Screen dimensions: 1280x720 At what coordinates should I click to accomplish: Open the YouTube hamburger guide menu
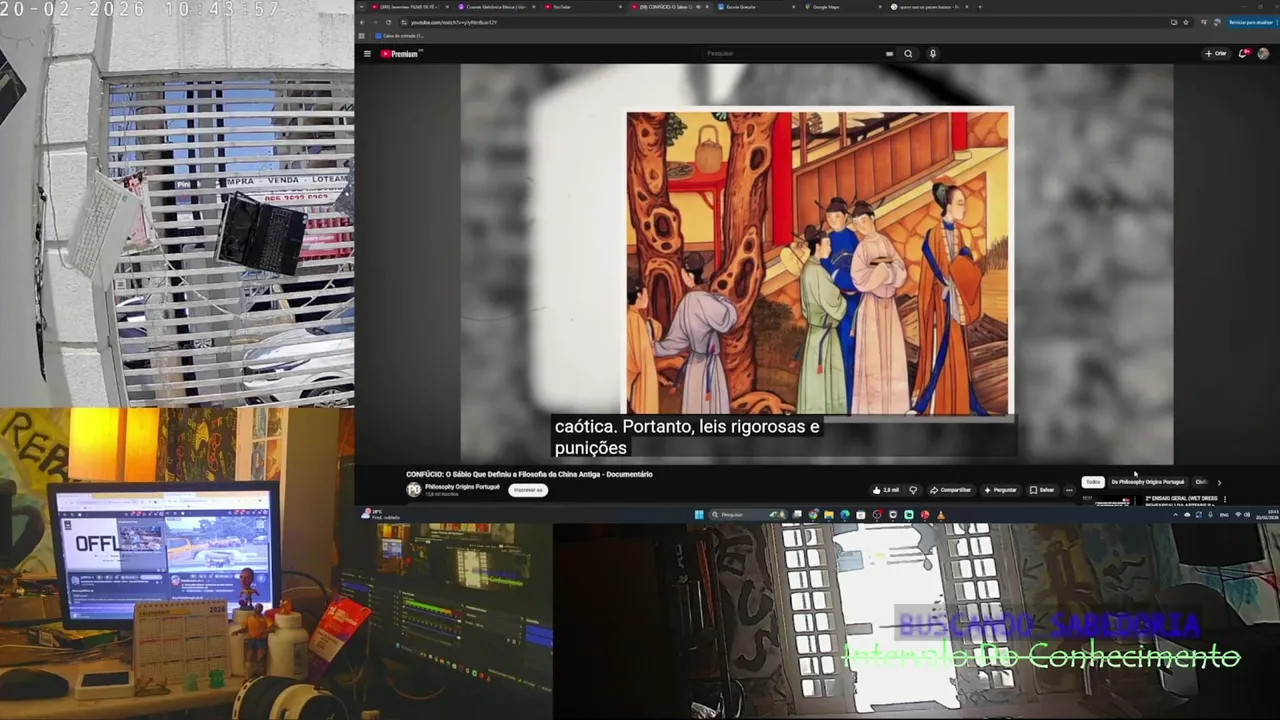[367, 54]
